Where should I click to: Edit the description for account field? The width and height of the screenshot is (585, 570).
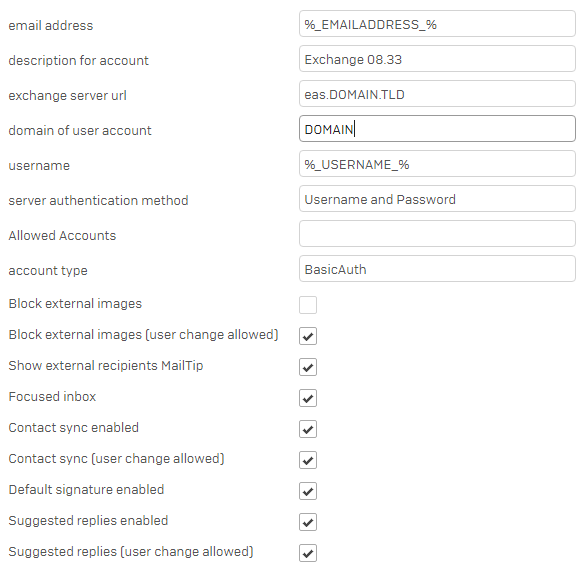(x=437, y=59)
